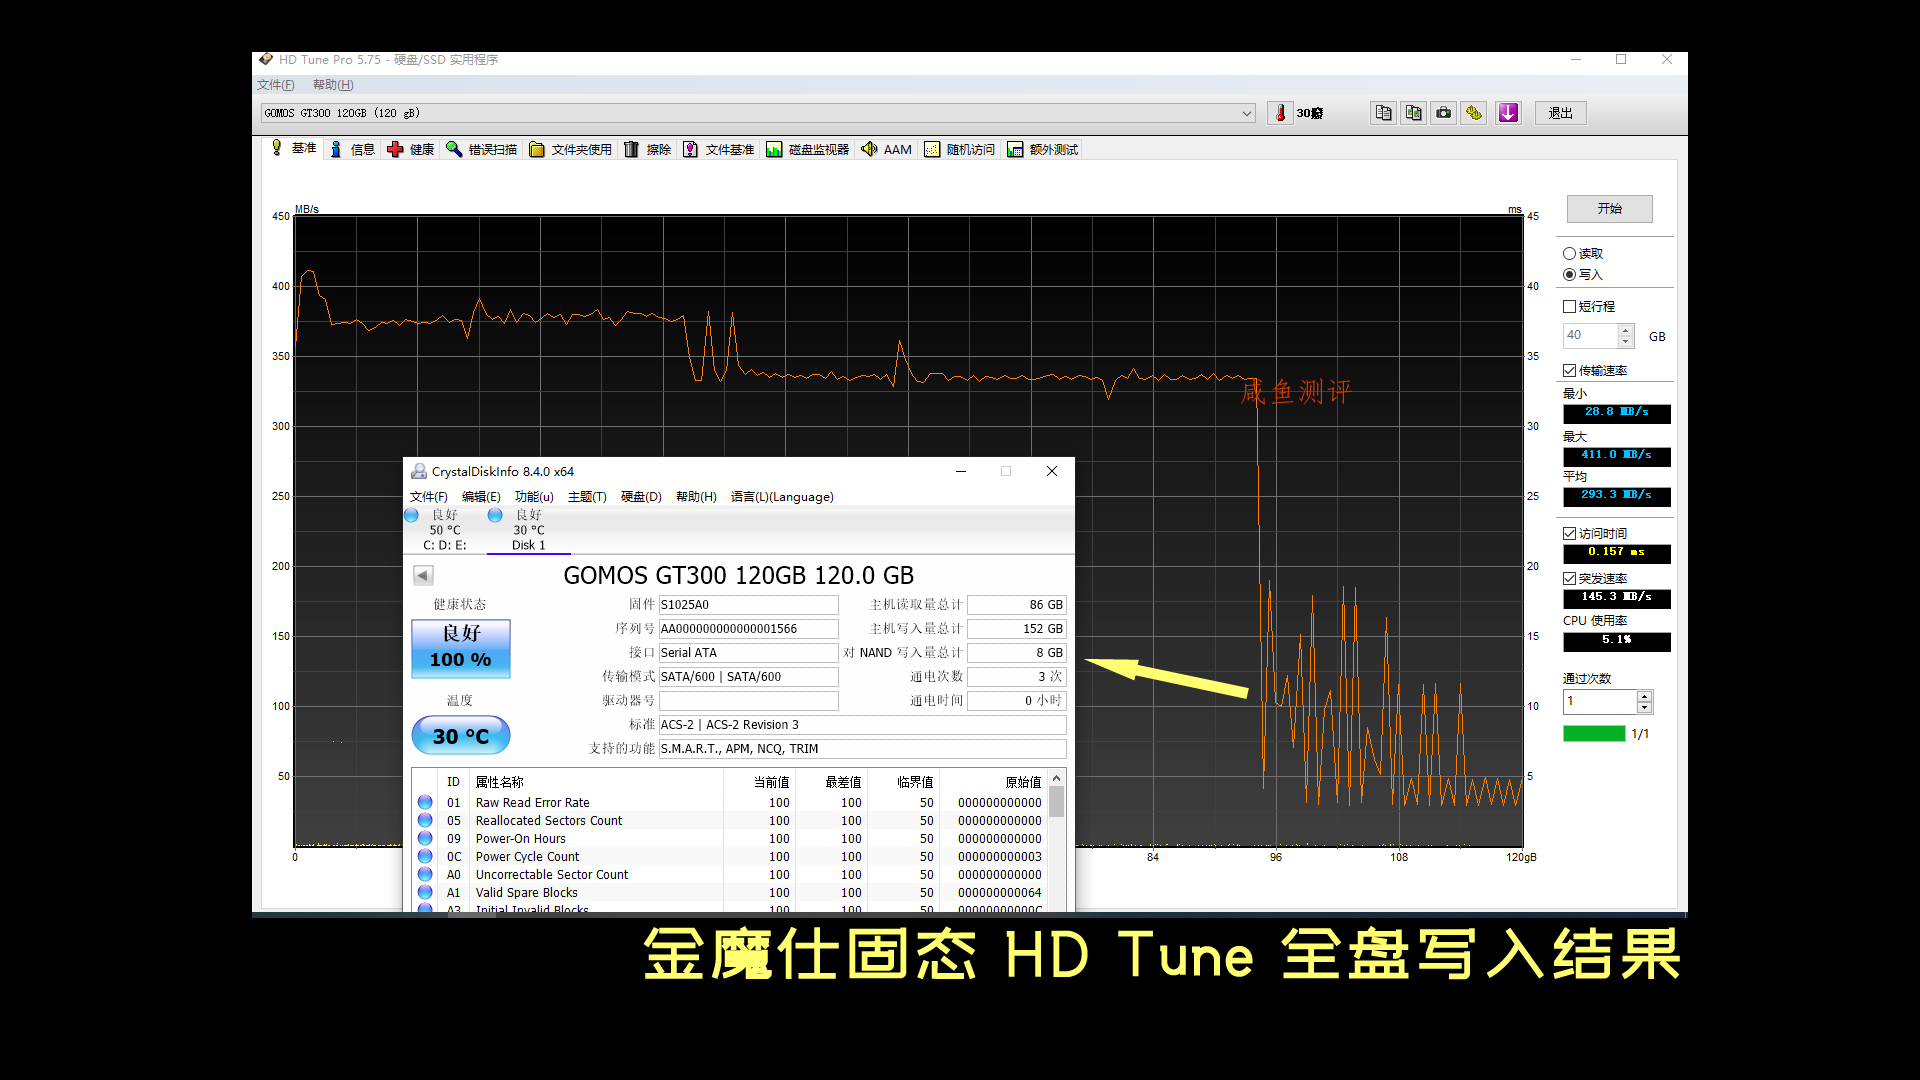Click the purple down-arrow minimize to tray icon
Image resolution: width=1920 pixels, height=1080 pixels.
(x=1508, y=113)
